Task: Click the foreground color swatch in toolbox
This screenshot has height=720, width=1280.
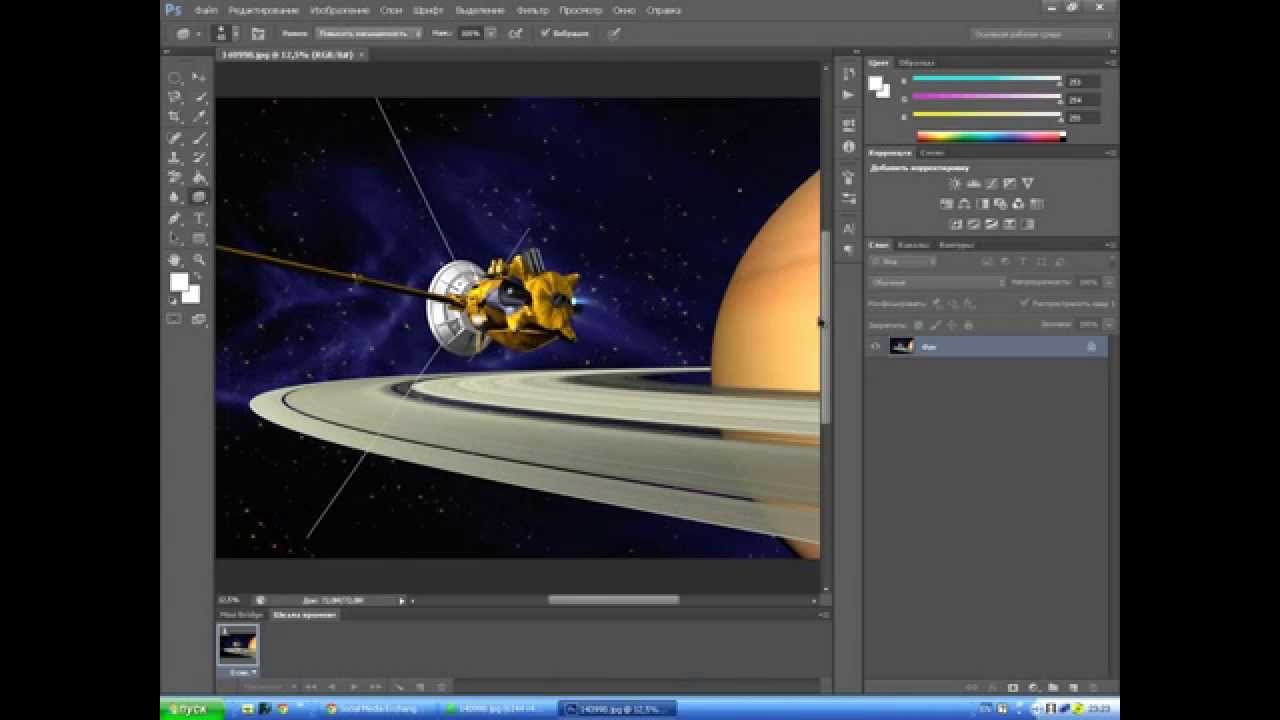Action: click(179, 283)
